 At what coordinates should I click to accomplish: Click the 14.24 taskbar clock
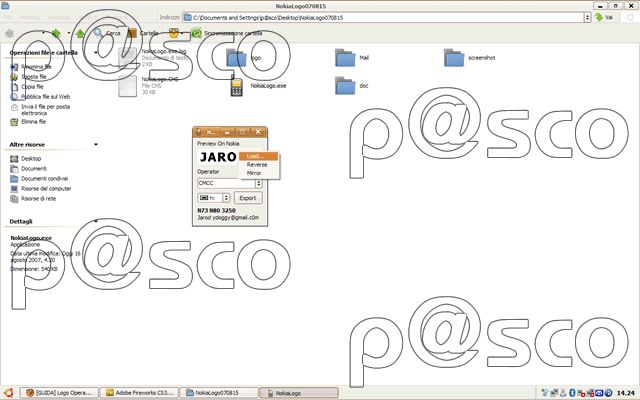625,393
